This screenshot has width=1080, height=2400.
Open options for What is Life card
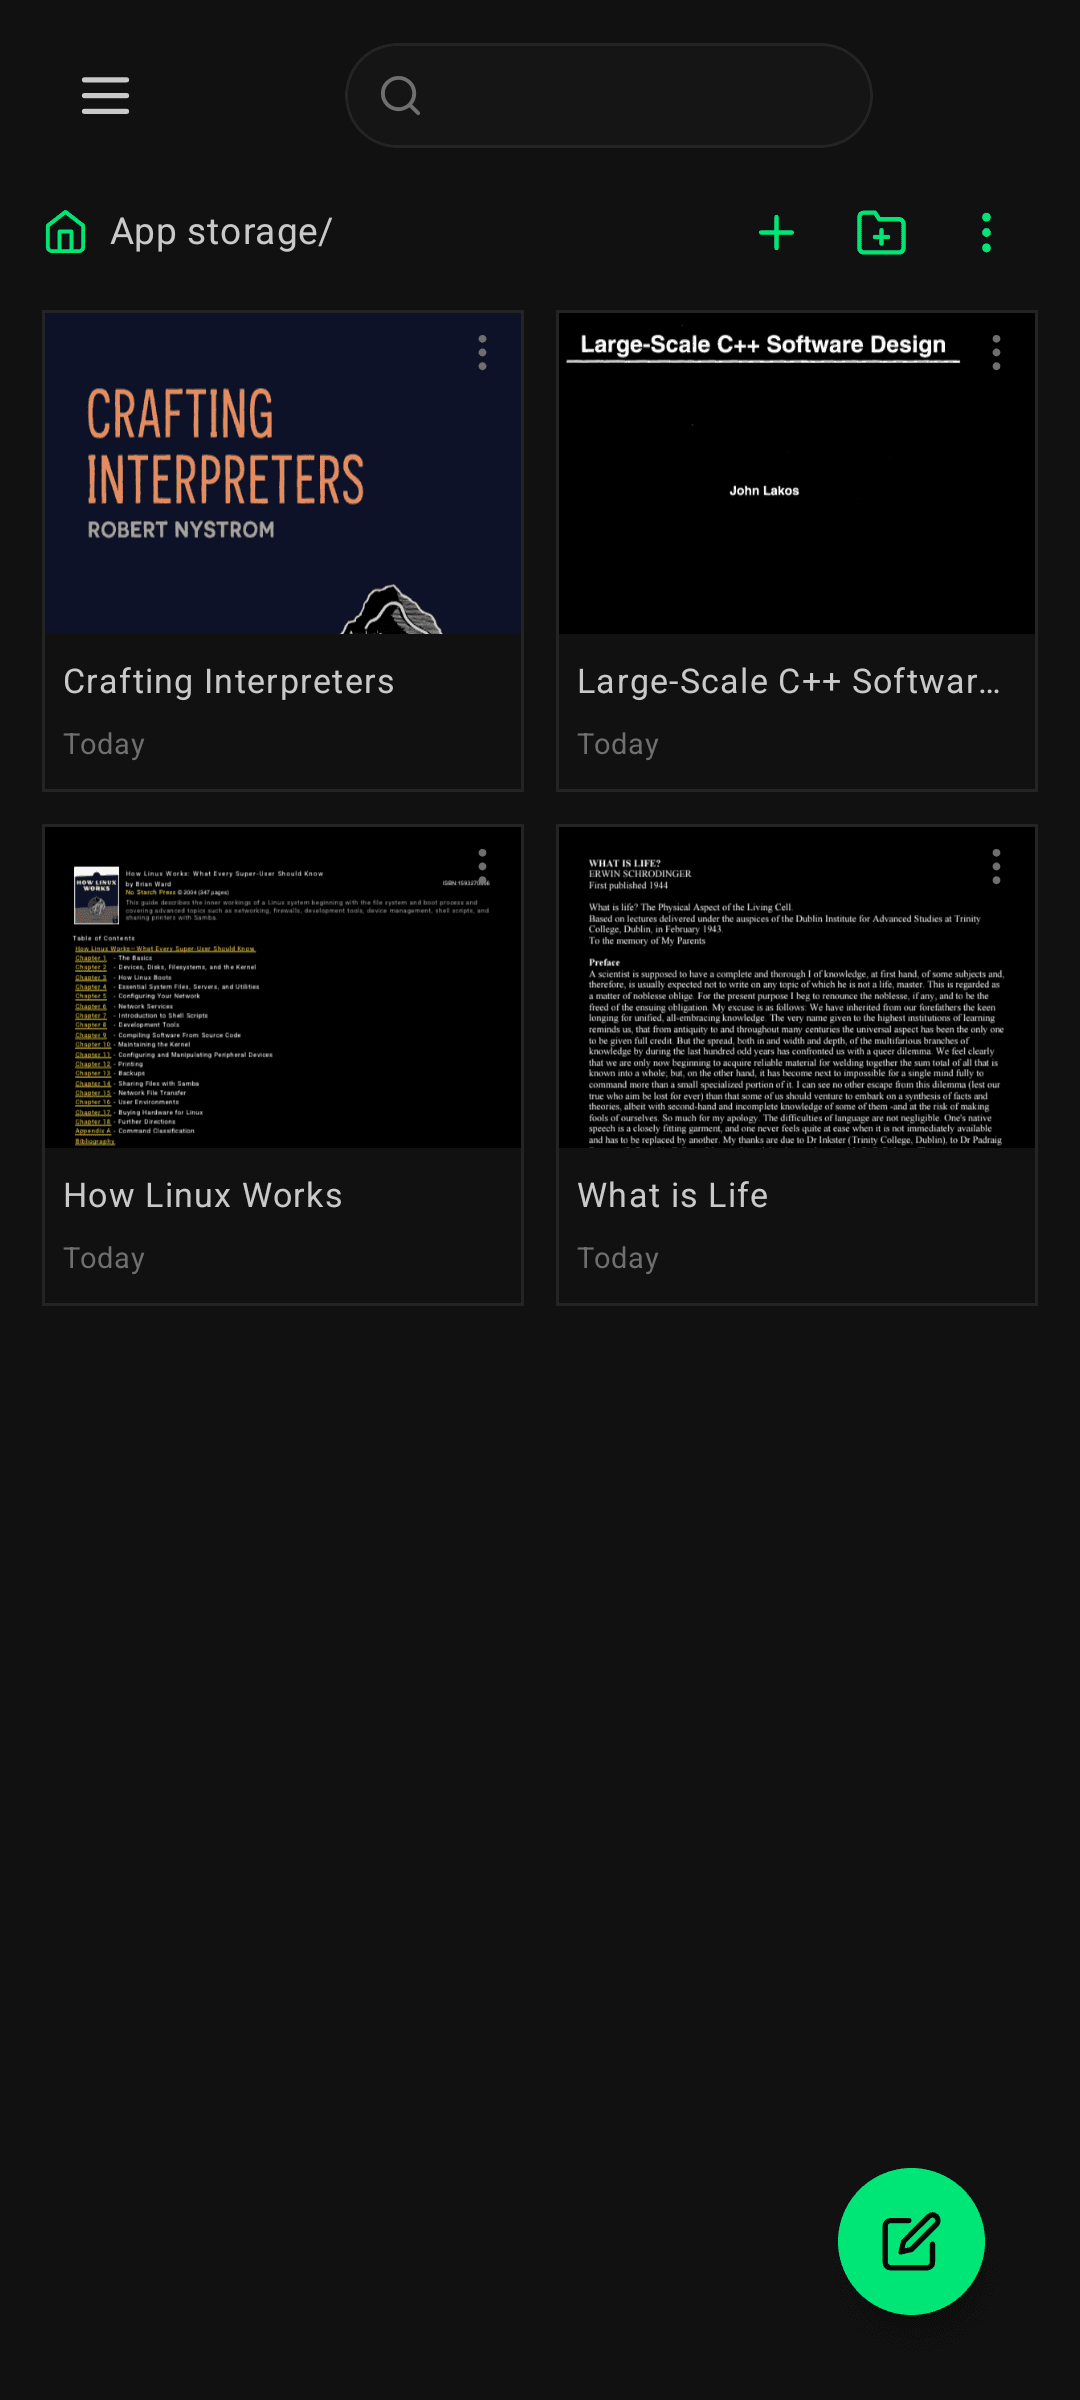pyautogui.click(x=996, y=867)
